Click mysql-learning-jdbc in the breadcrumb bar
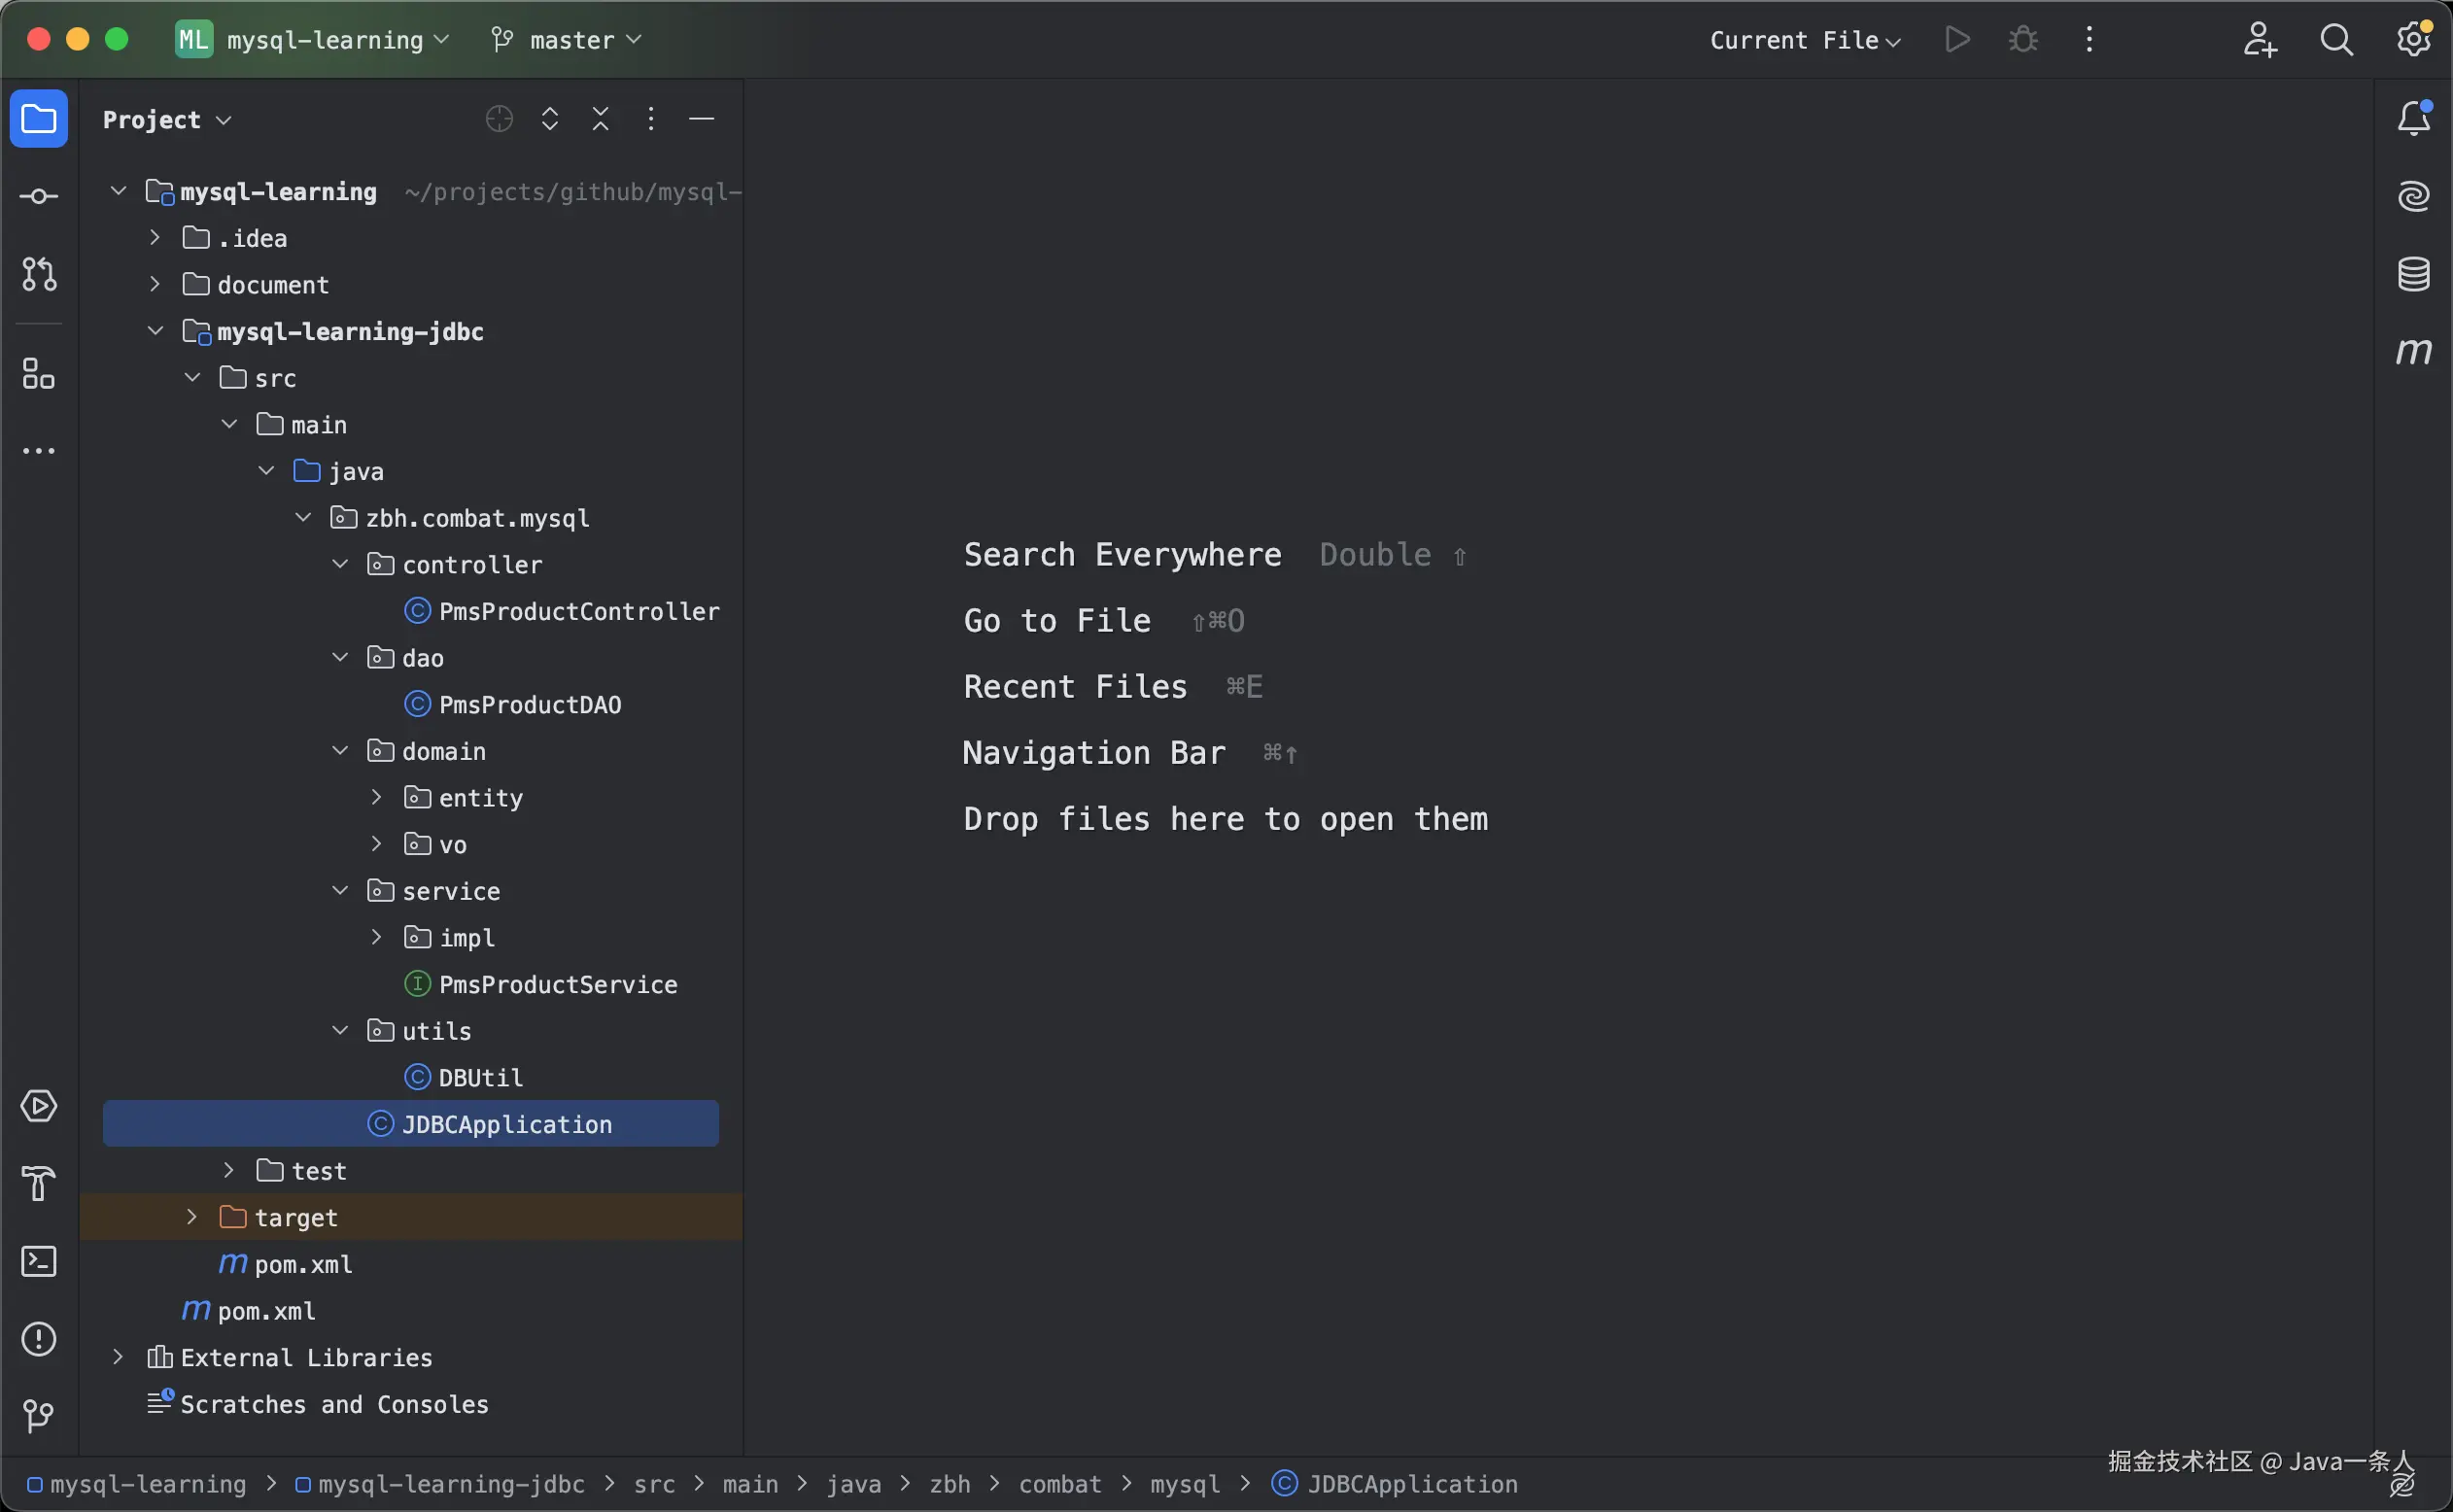Image resolution: width=2453 pixels, height=1512 pixels. 450,1485
